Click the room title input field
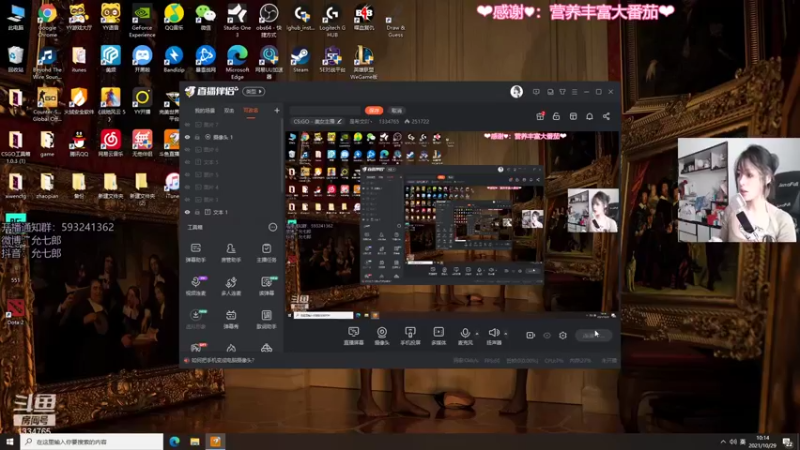Screen dimensions: 800x450 point(325,110)
